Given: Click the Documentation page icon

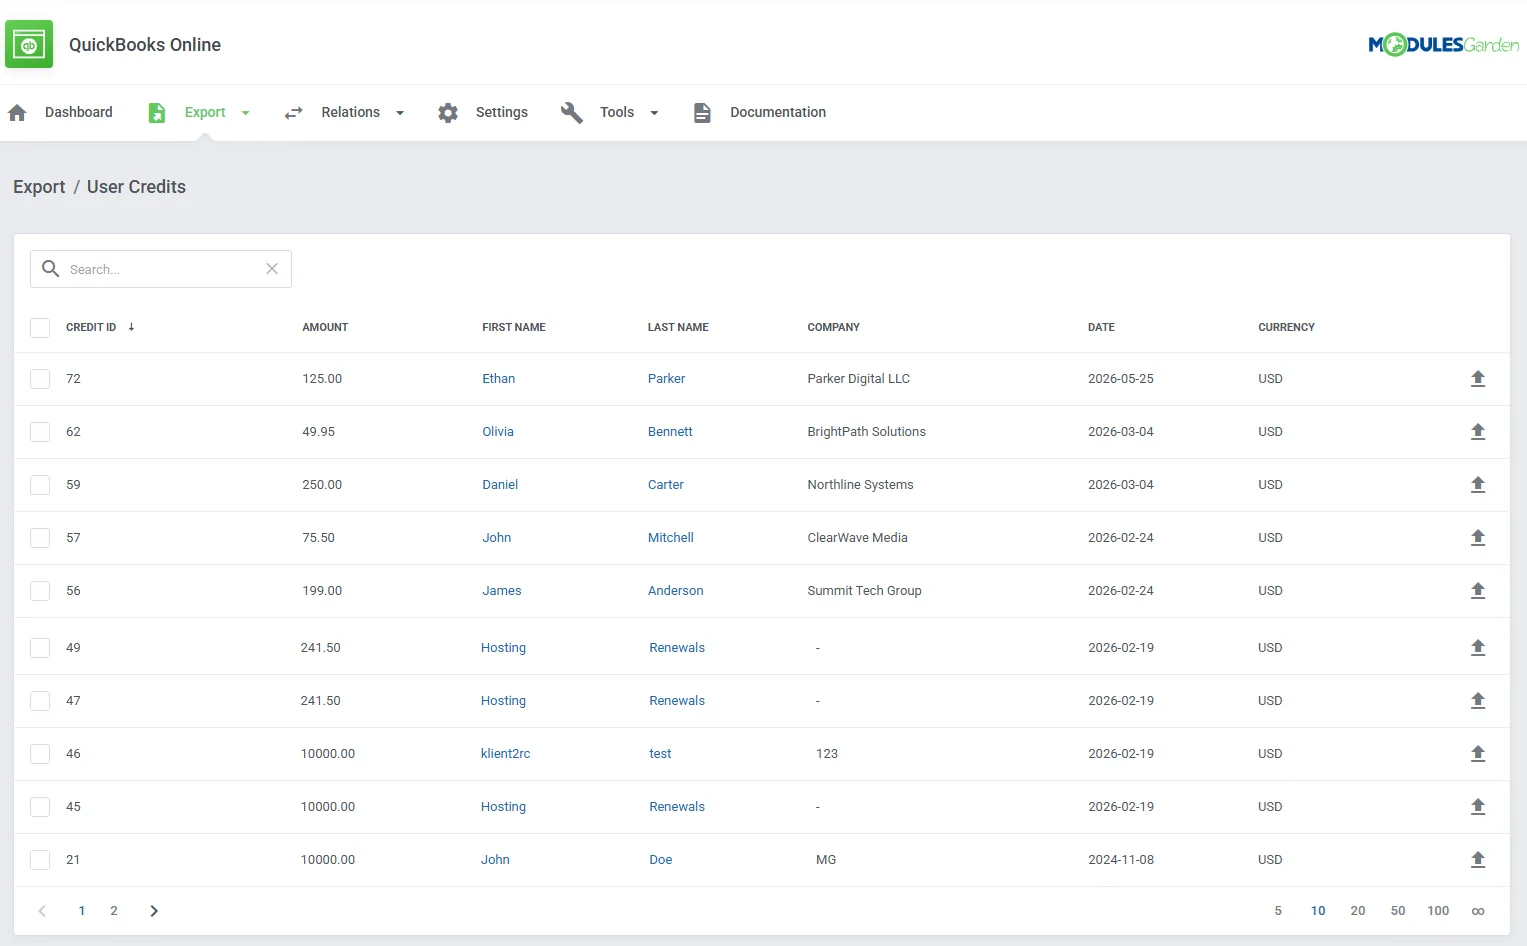Looking at the screenshot, I should pyautogui.click(x=702, y=113).
